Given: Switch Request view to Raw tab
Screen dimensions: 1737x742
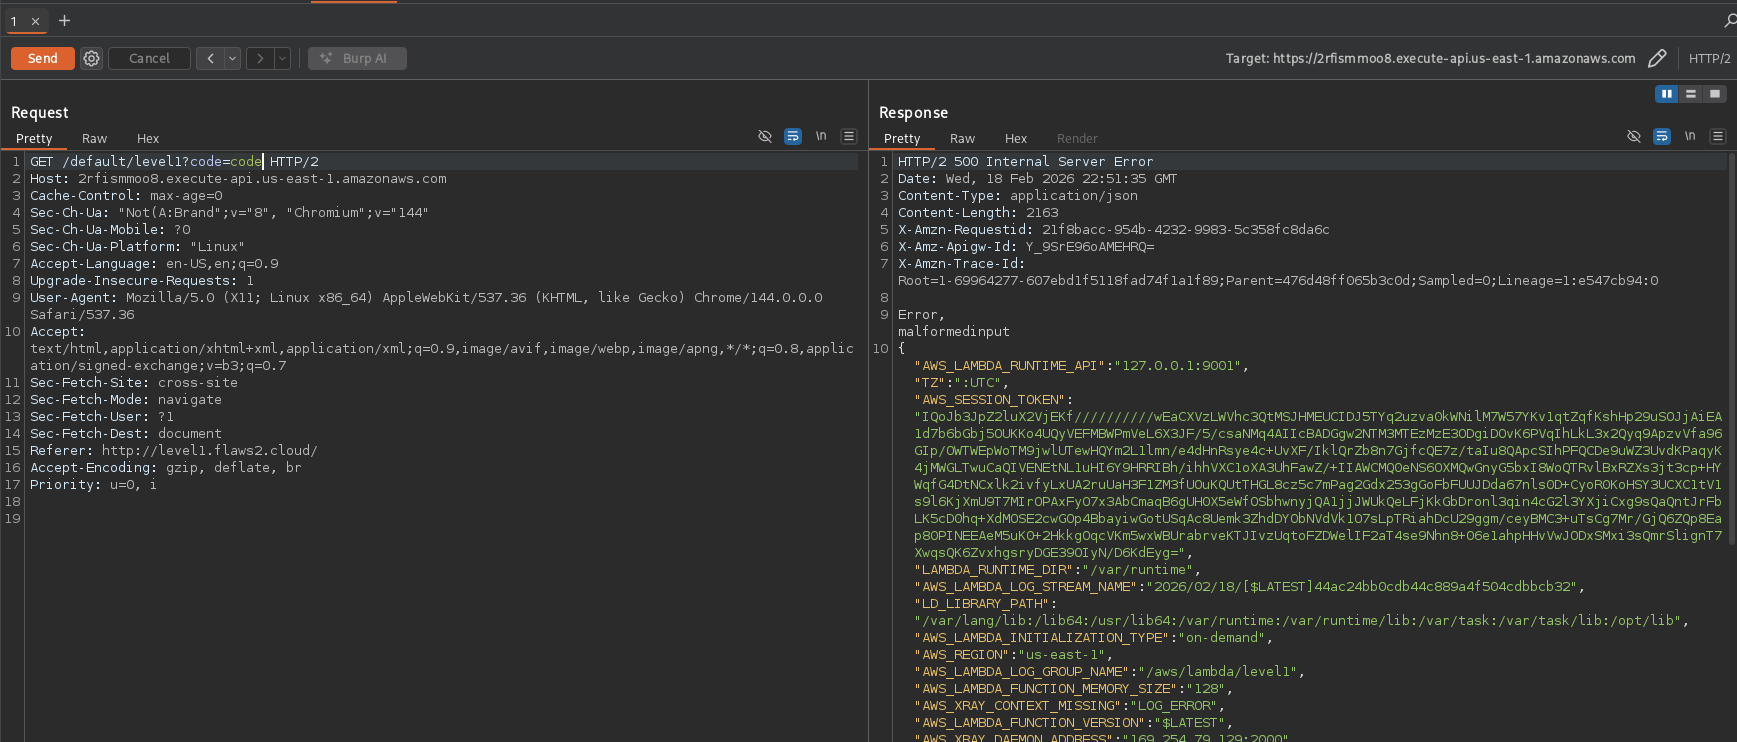Looking at the screenshot, I should point(94,139).
